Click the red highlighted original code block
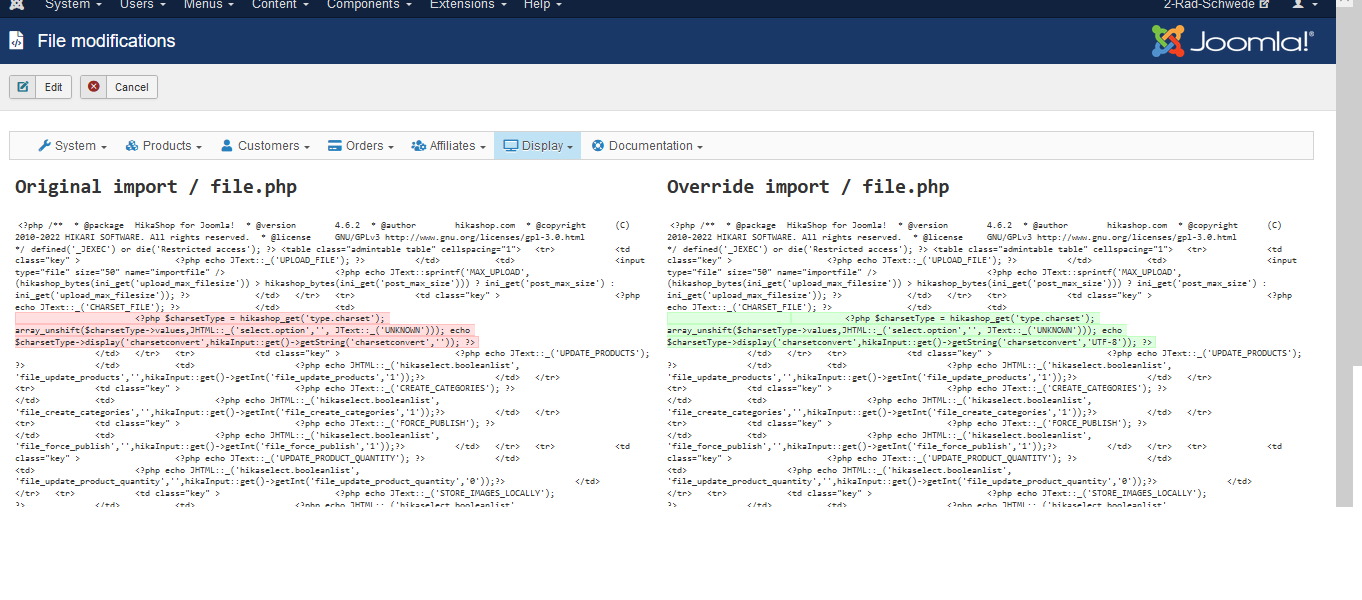This screenshot has width=1362, height=600. pyautogui.click(x=245, y=330)
